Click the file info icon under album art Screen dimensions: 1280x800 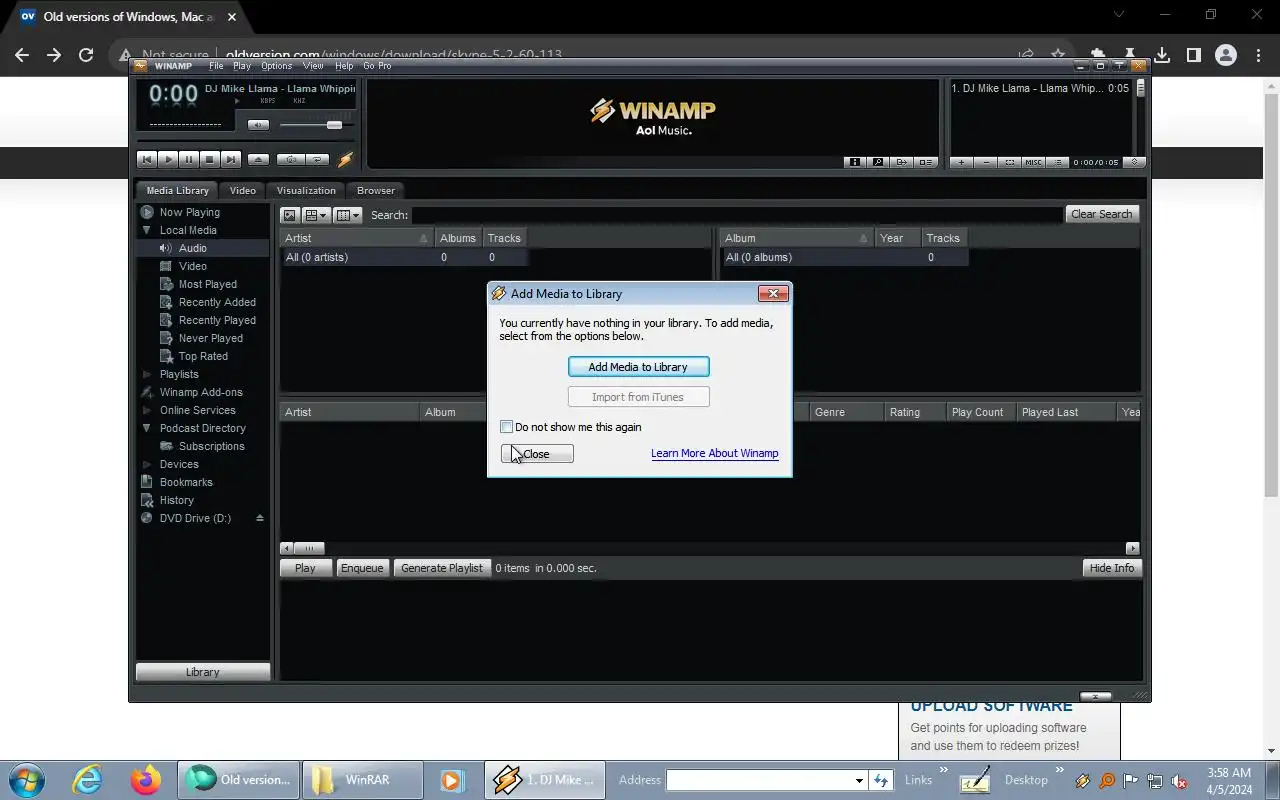(x=854, y=162)
